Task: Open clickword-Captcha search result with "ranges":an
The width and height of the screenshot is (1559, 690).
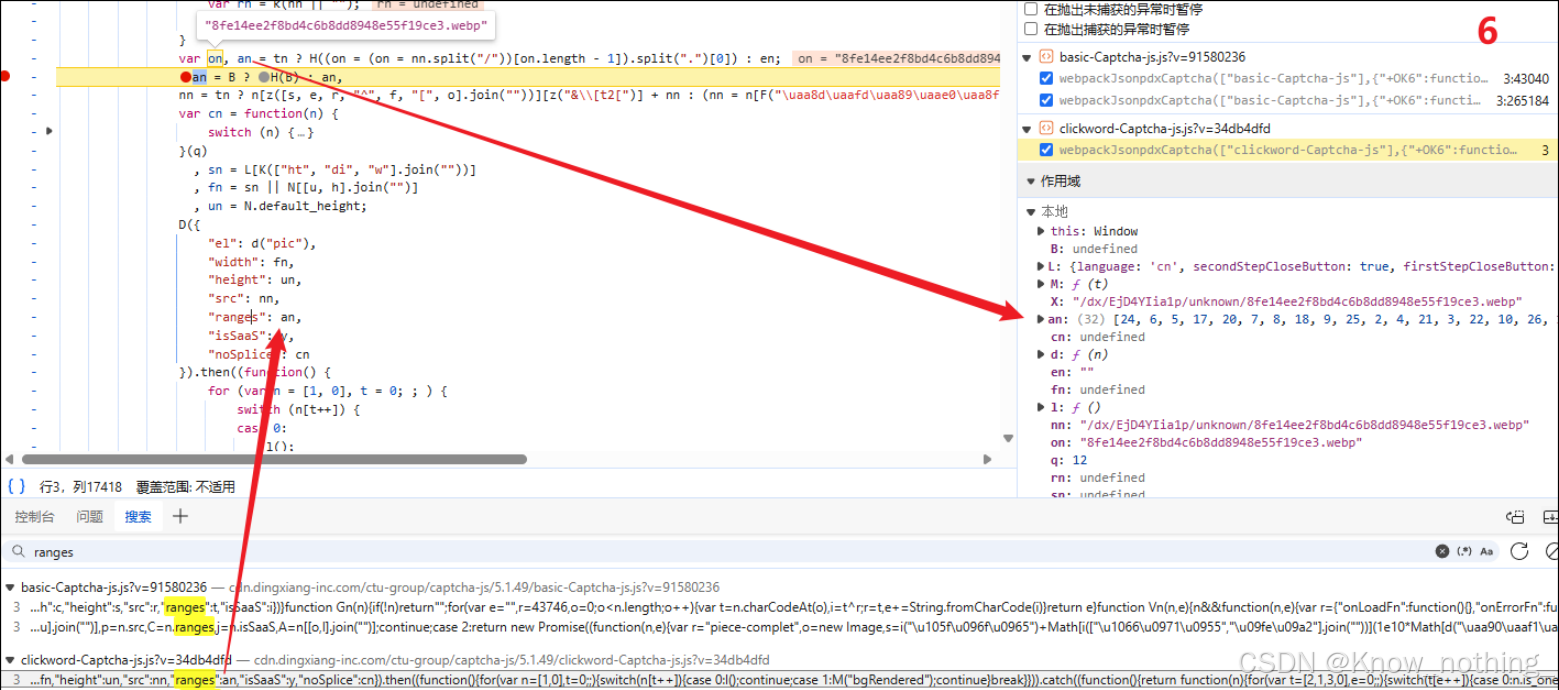Action: coord(779,680)
